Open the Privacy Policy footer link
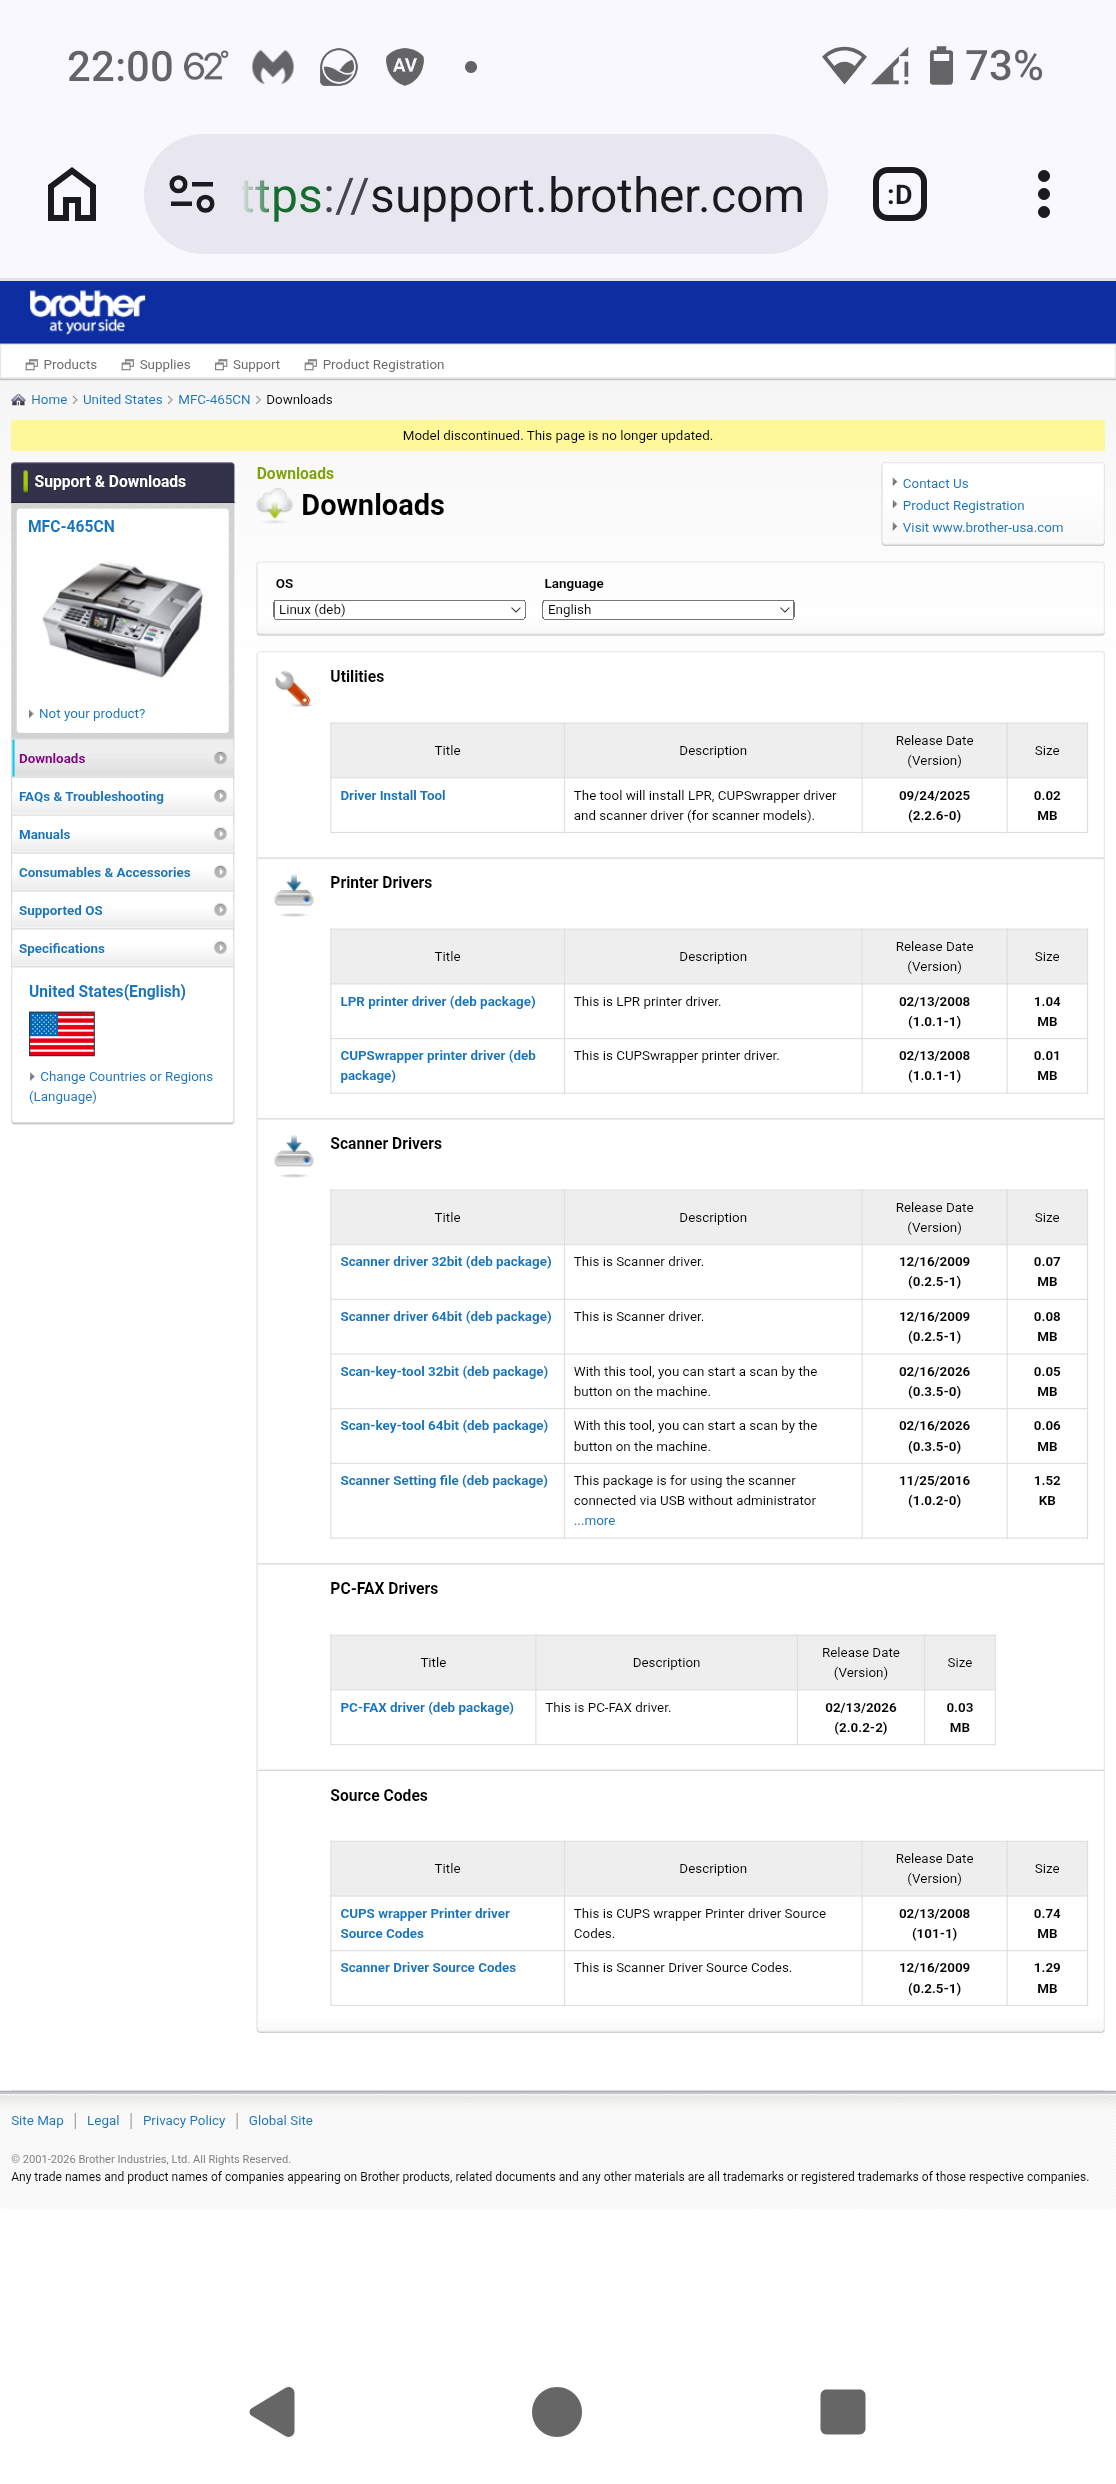 (x=184, y=2121)
